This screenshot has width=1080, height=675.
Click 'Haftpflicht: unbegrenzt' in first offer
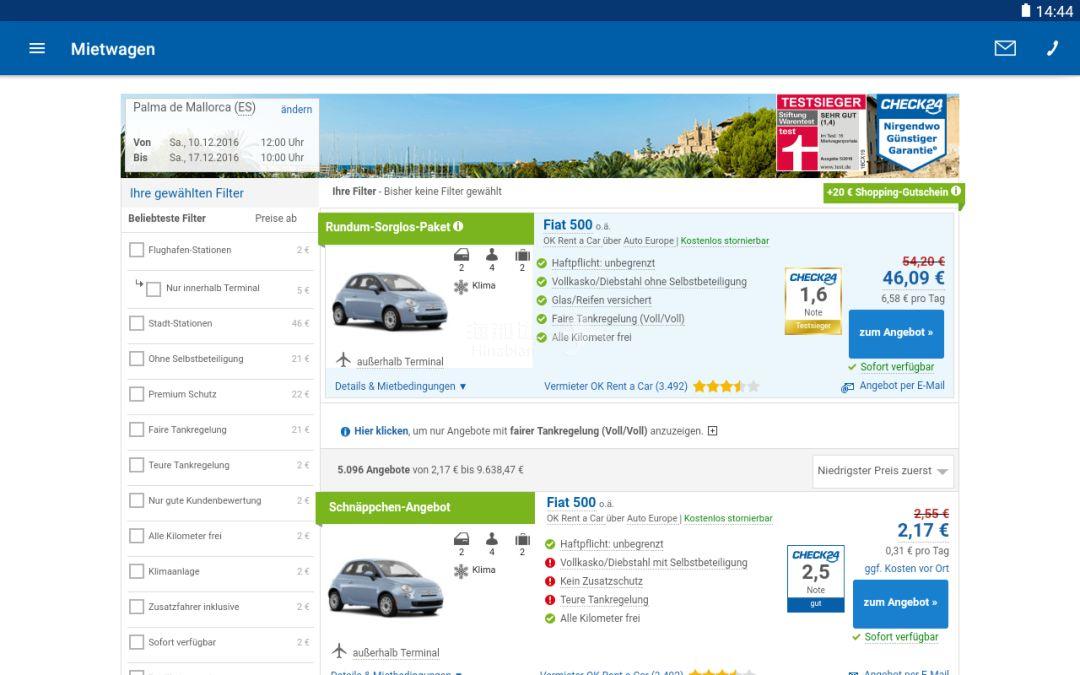603,263
